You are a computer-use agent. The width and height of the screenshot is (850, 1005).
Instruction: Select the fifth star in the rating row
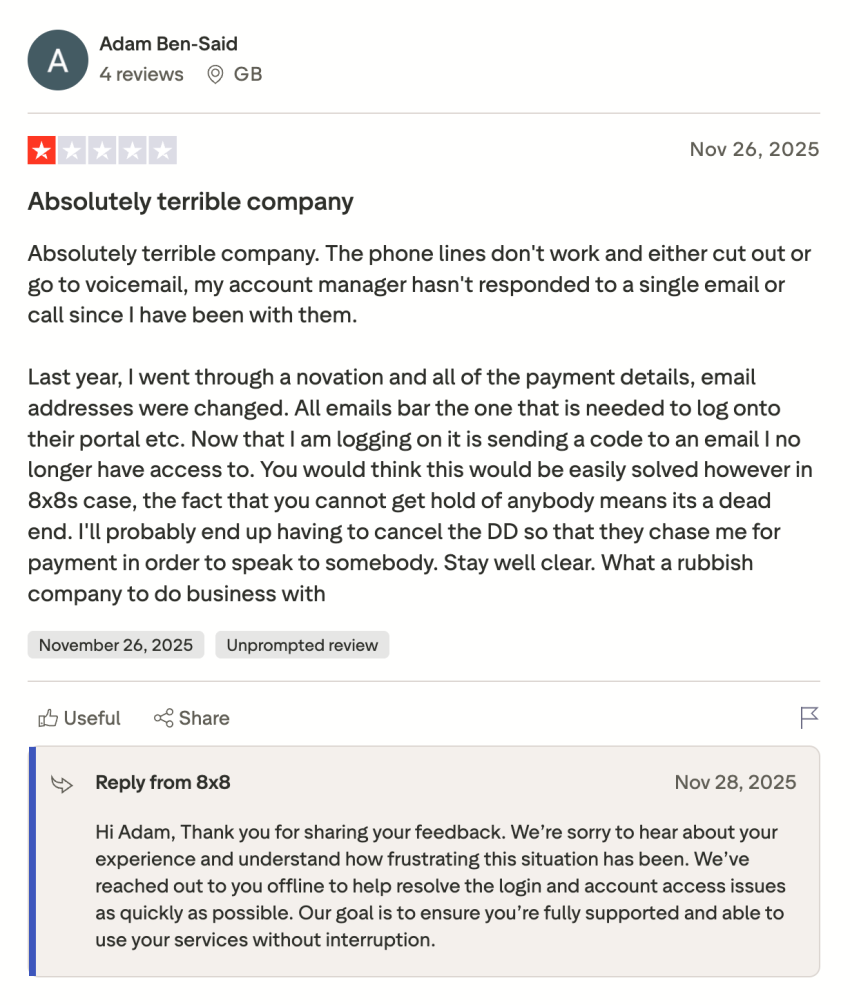[x=161, y=150]
